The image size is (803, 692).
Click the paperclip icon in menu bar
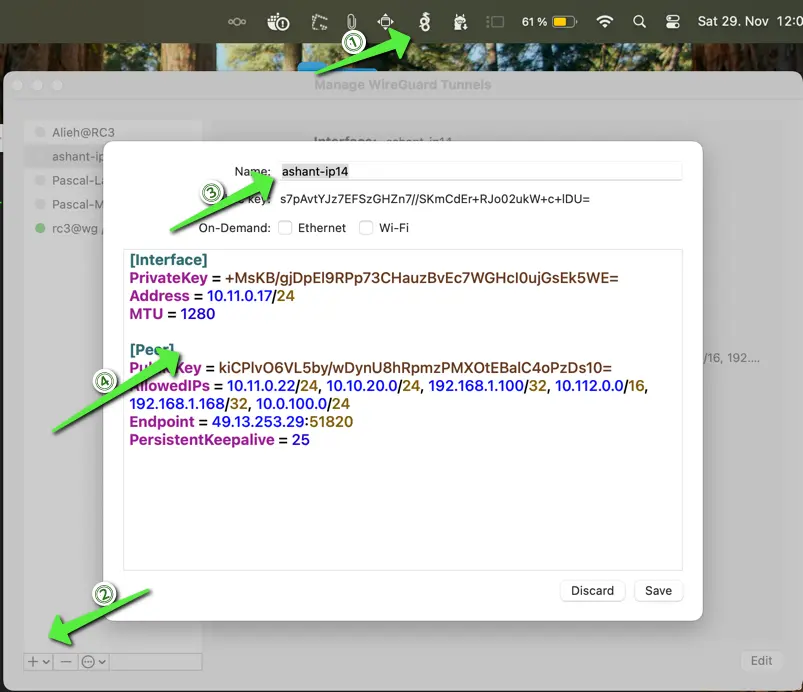tap(351, 21)
